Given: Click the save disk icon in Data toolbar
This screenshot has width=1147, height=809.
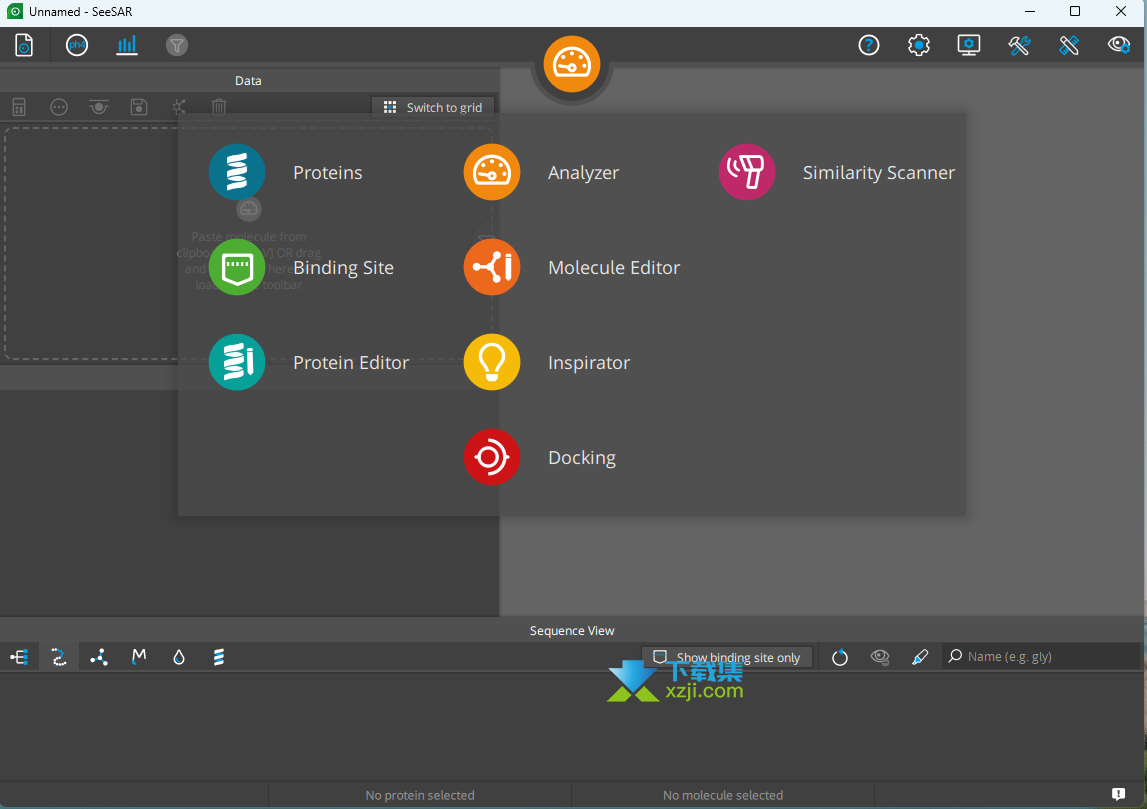Looking at the screenshot, I should click(x=139, y=108).
